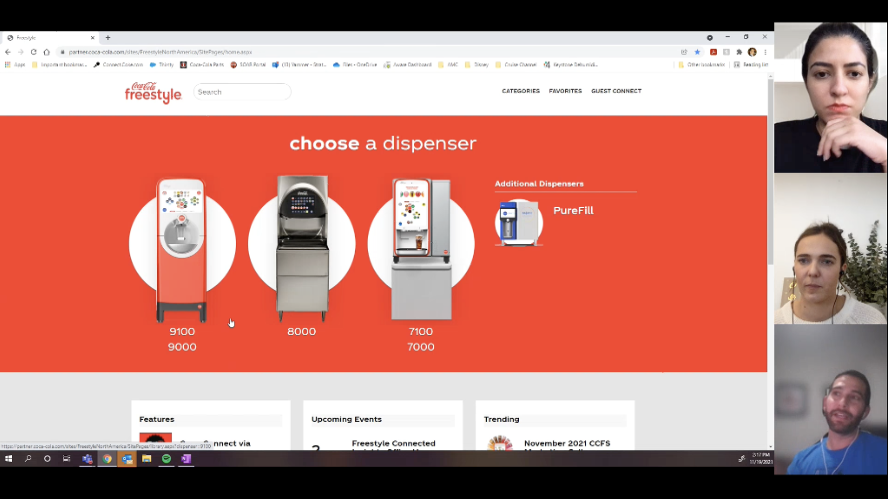Click the 9100 label
Screen dimensions: 888x500
click(182, 332)
